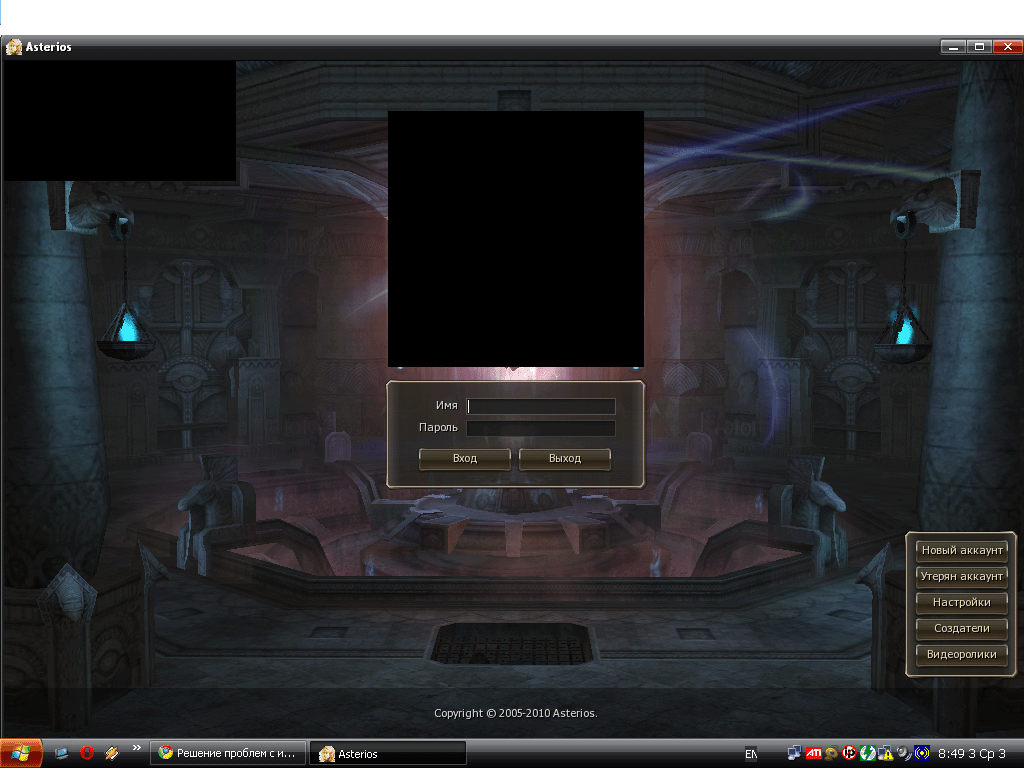Click the Имя (username) input field
This screenshot has width=1024, height=768.
coord(541,406)
